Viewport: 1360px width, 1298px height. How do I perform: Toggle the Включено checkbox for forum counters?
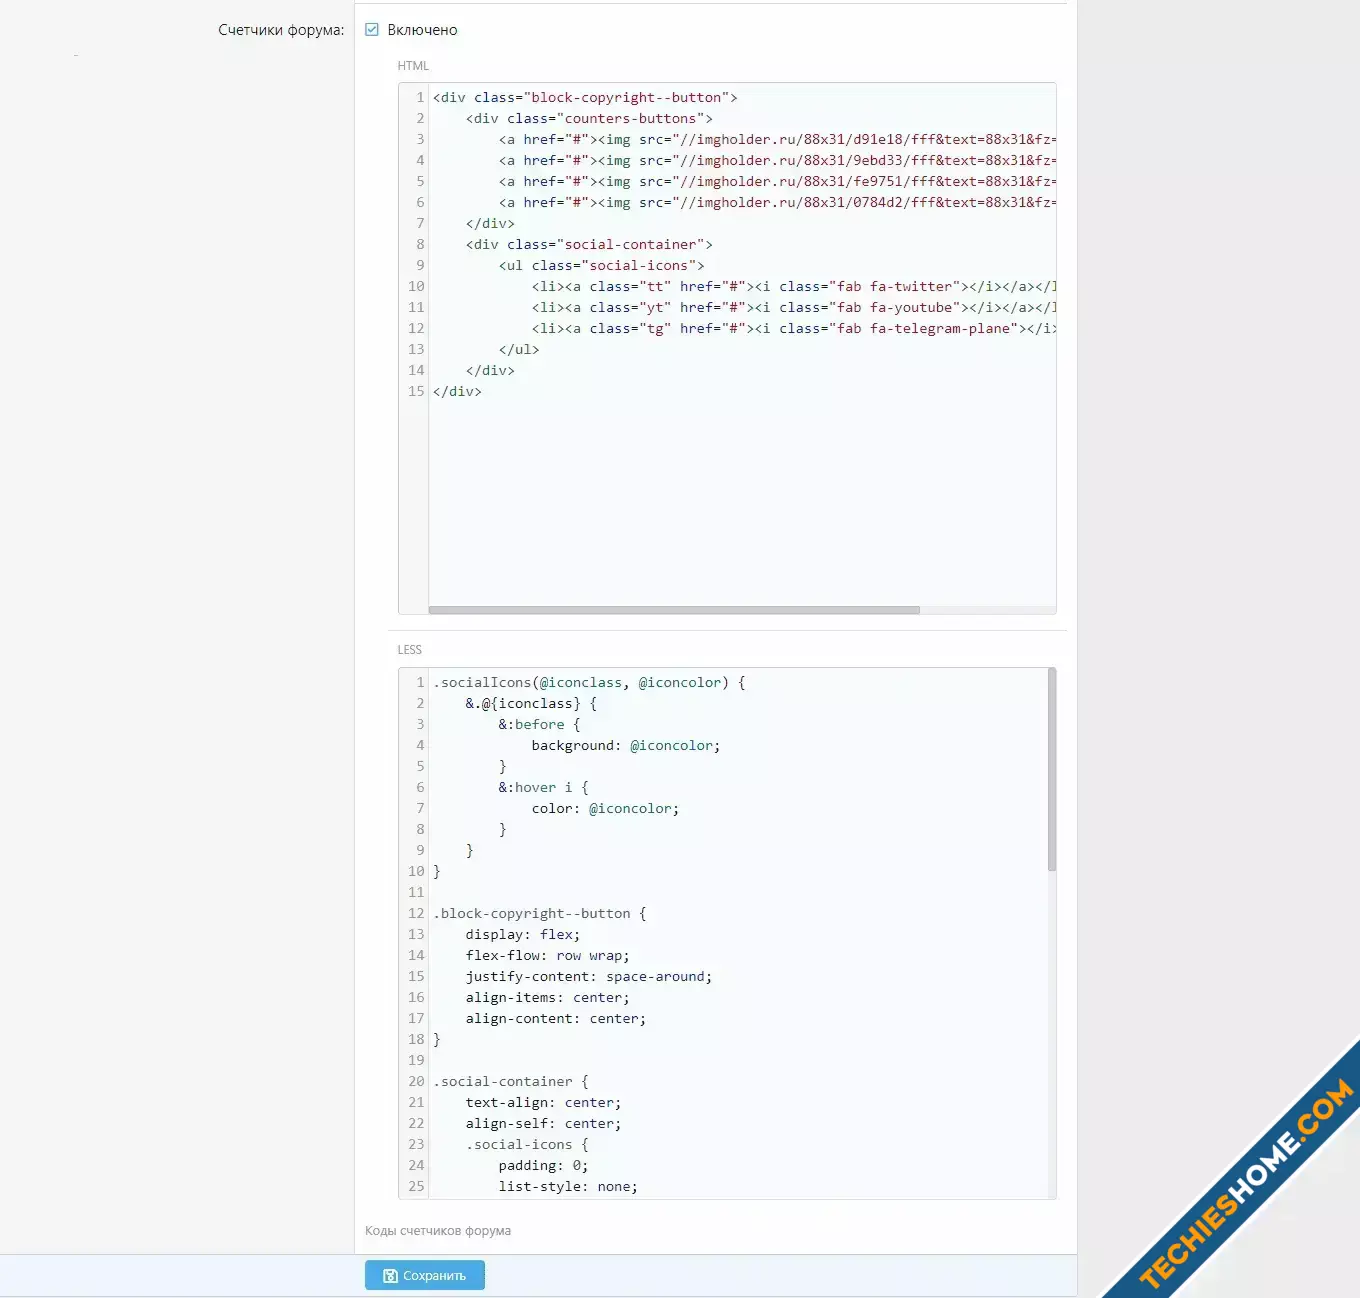(372, 30)
